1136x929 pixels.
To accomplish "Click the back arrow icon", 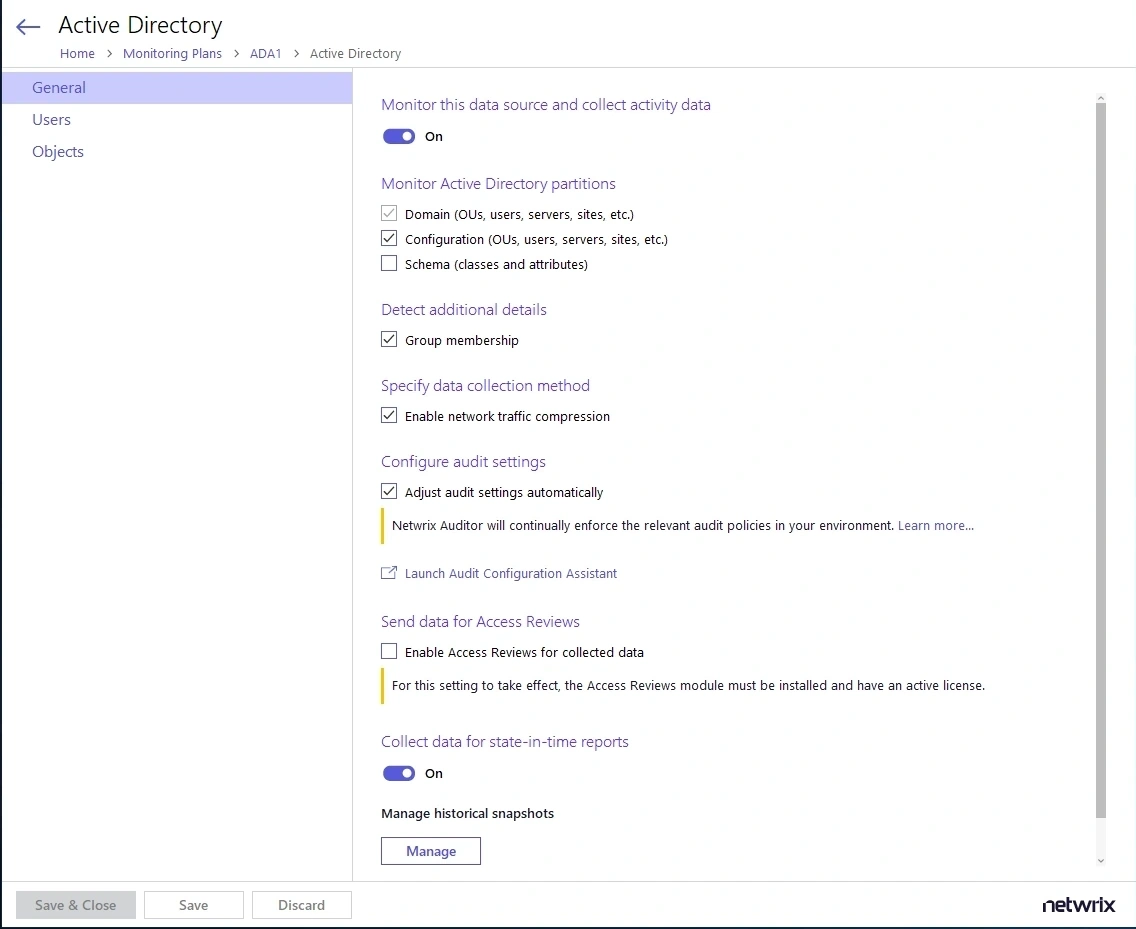I will (x=28, y=27).
